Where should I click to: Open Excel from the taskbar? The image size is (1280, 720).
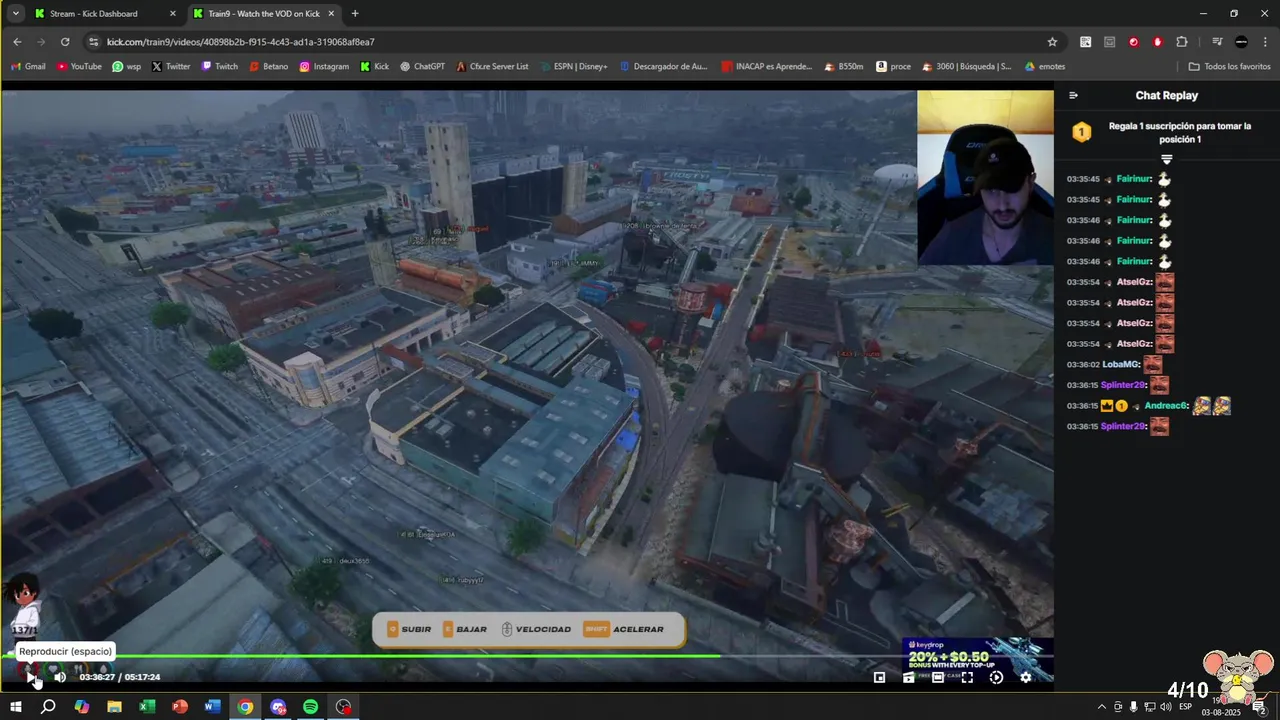[147, 707]
